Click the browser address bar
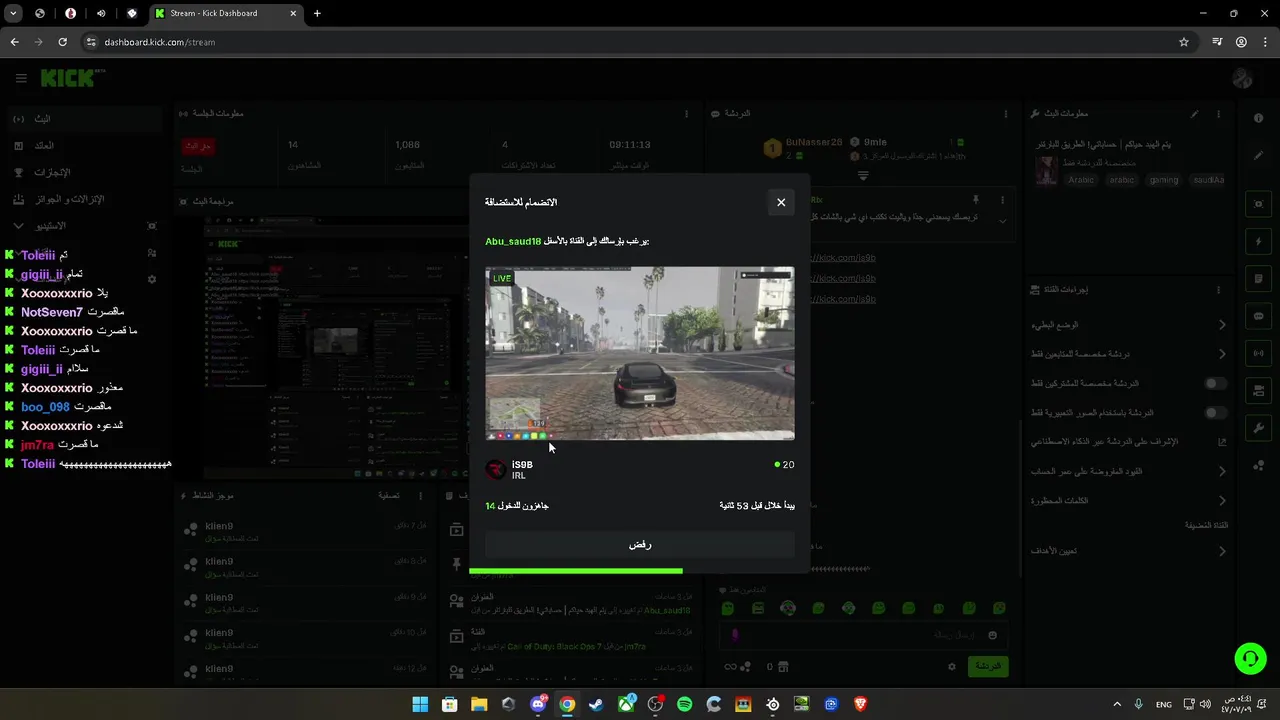The image size is (1280, 720). tap(630, 42)
